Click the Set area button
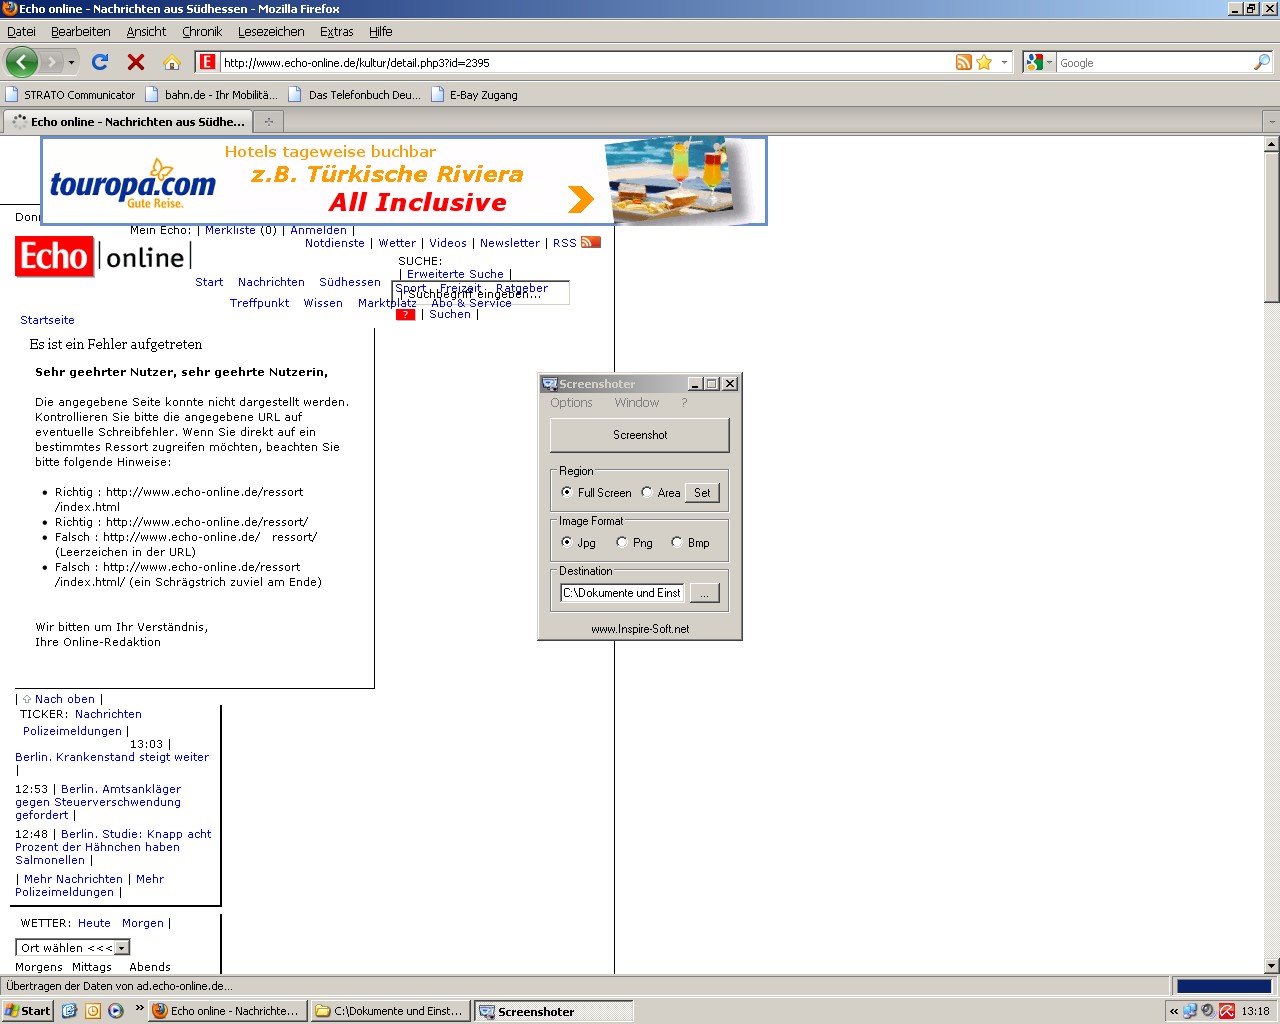 [x=702, y=492]
